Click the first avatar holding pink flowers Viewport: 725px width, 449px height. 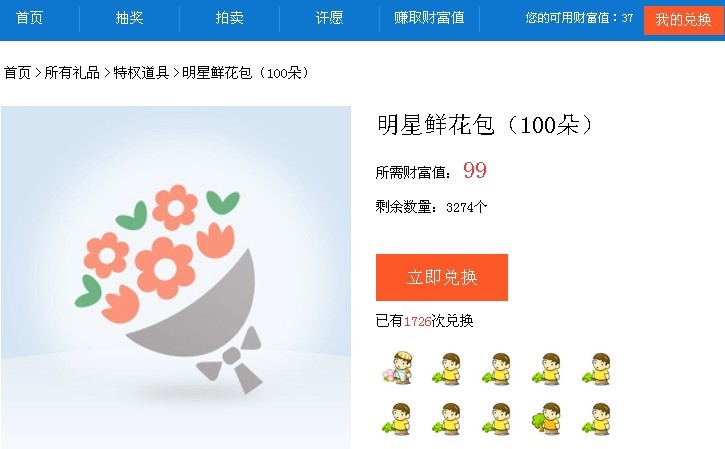point(398,368)
